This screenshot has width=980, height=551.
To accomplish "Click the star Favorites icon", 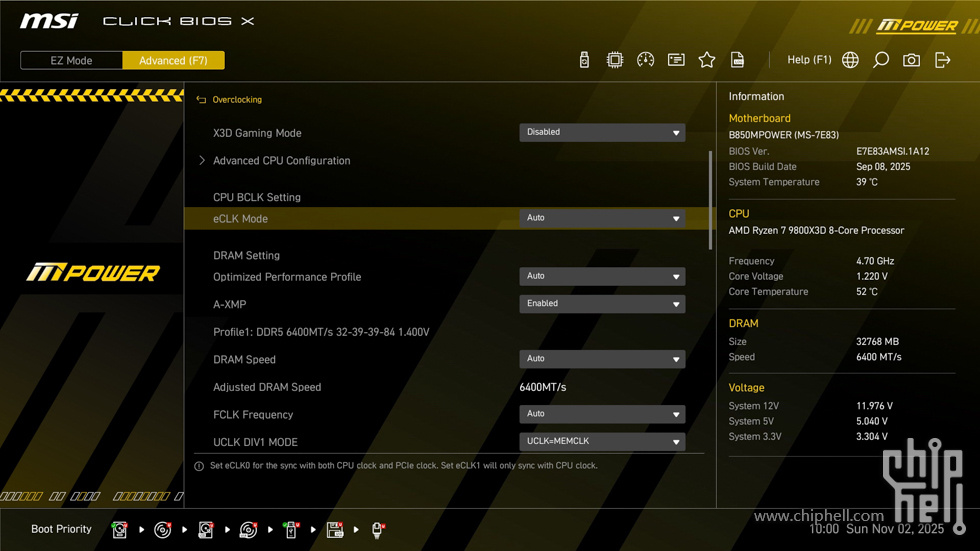I will pos(707,60).
